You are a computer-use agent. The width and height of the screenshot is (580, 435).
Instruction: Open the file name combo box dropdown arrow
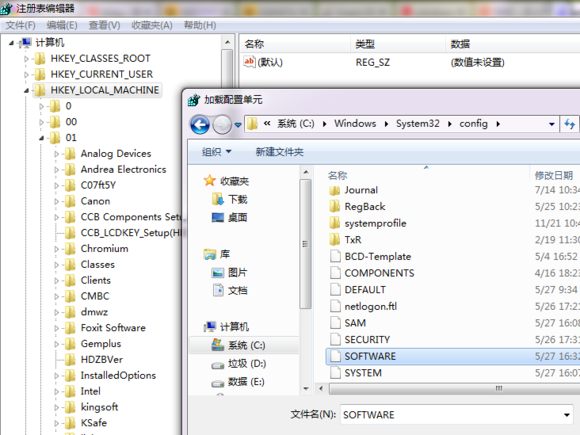(x=567, y=415)
